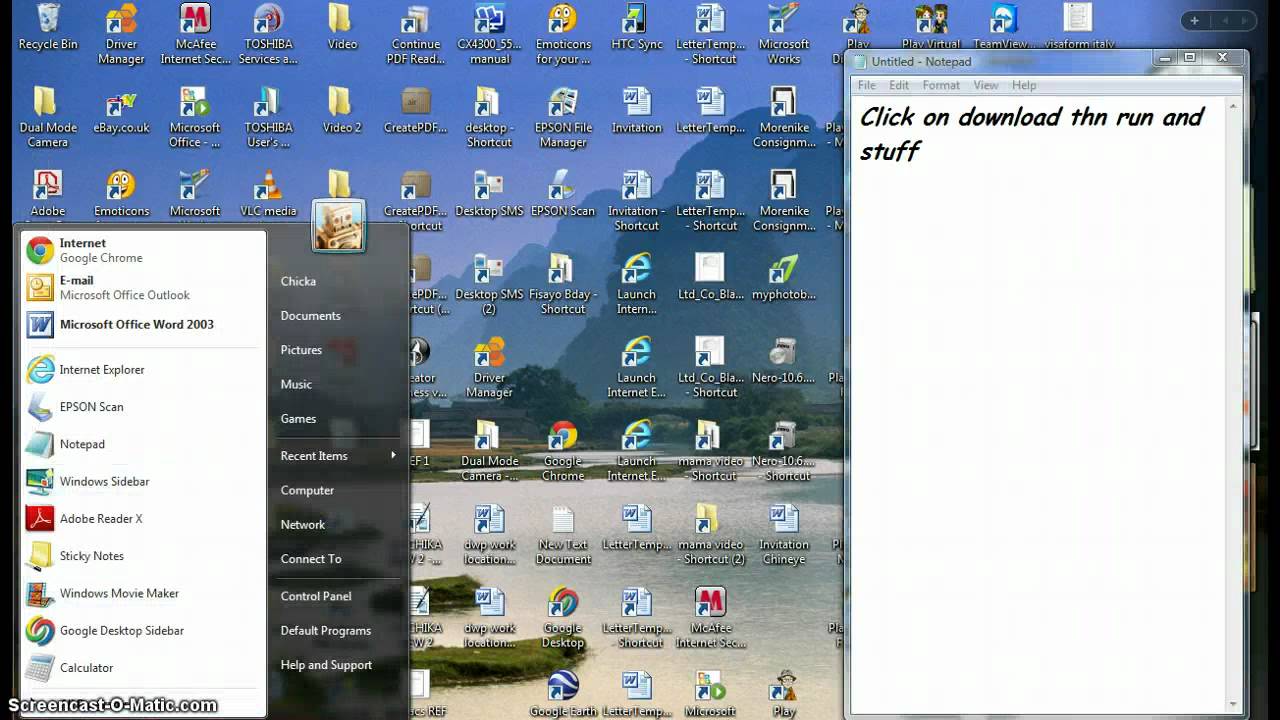Open the EPSON File Manager desktop icon
This screenshot has width=1280, height=720.
pos(563,118)
